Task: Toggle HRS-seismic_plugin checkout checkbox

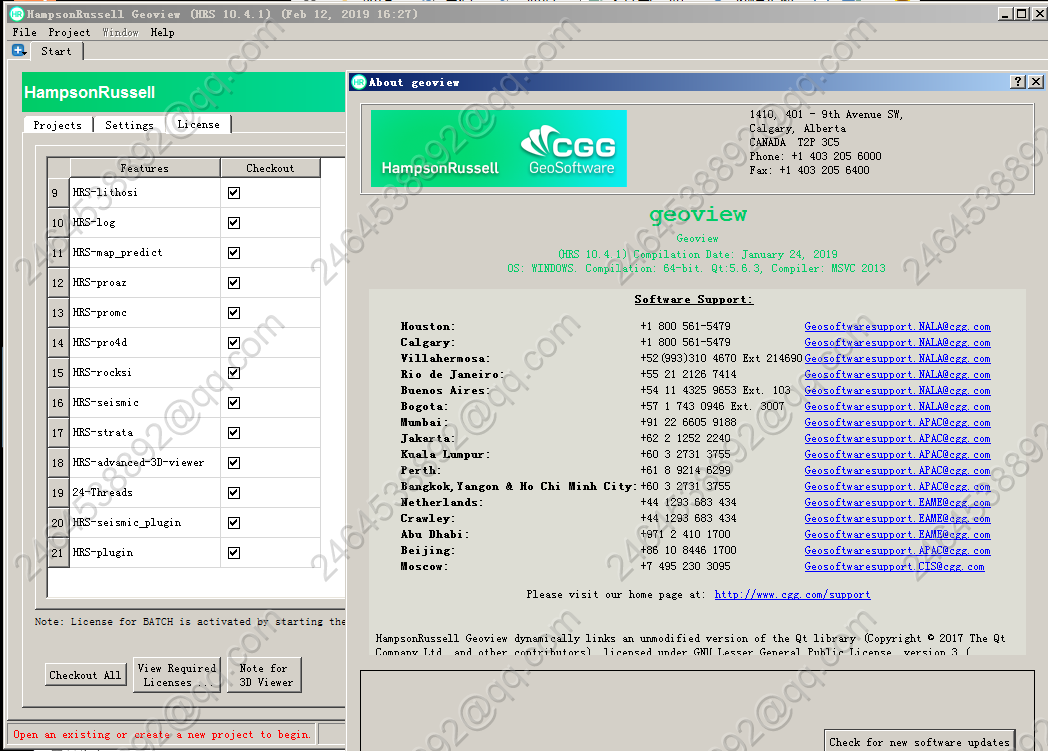Action: point(234,522)
